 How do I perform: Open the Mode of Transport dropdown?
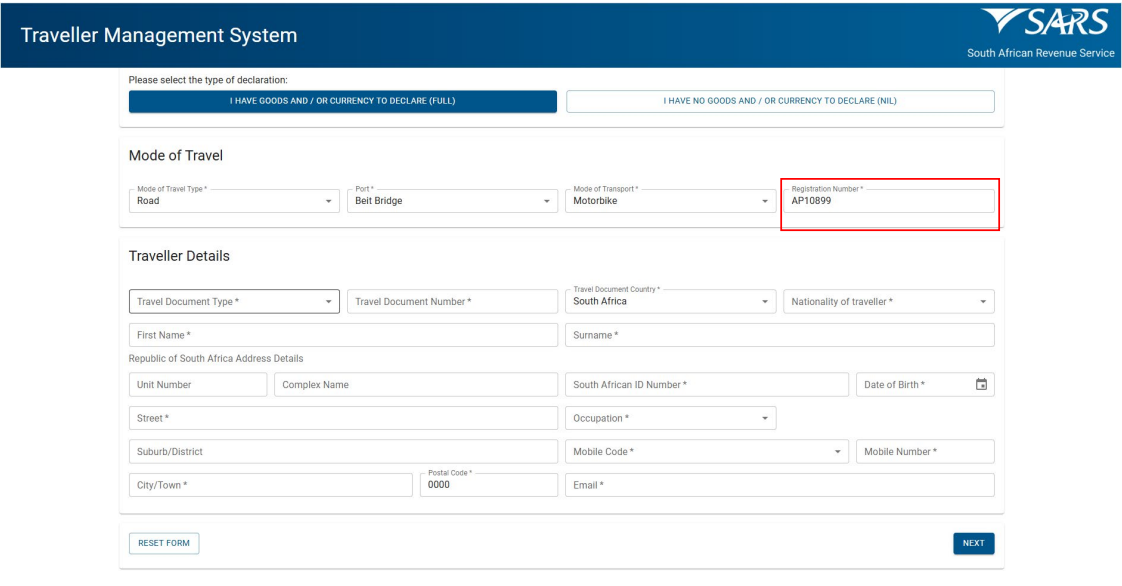[670, 201]
